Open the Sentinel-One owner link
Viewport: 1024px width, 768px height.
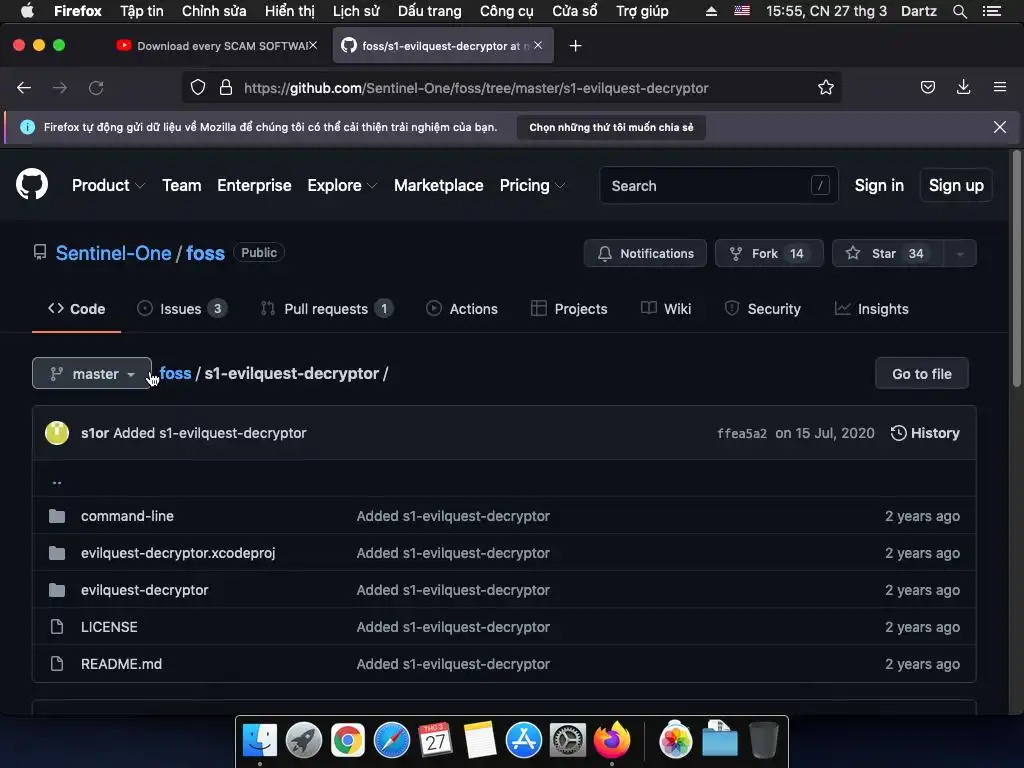[114, 253]
